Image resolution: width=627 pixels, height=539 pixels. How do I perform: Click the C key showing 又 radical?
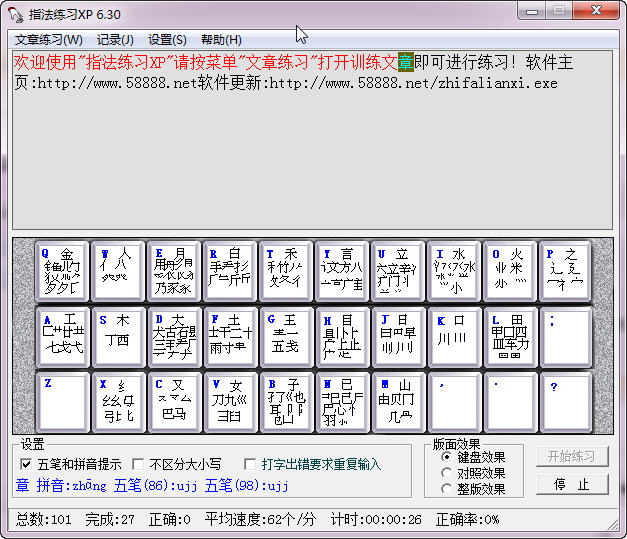click(x=174, y=402)
